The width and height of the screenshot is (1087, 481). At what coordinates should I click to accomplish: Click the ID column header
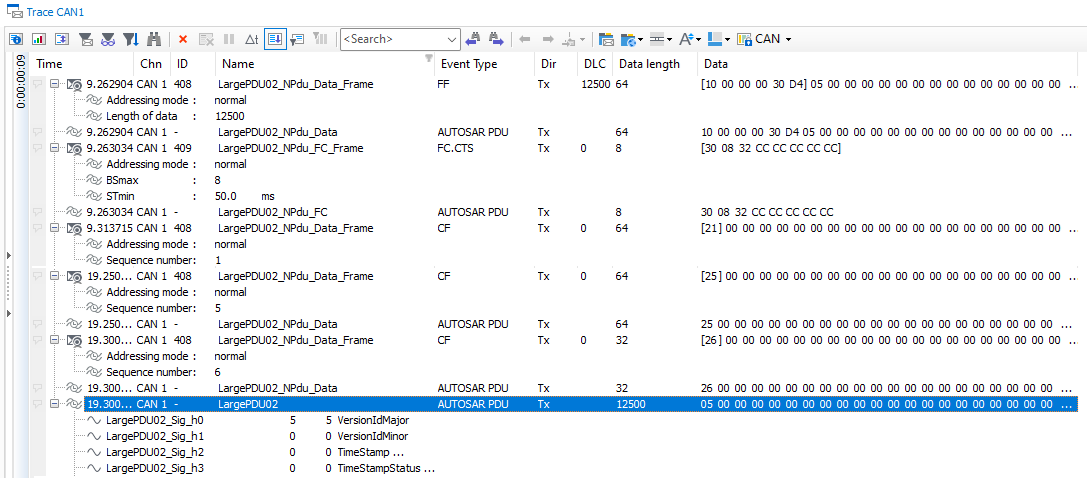point(182,64)
